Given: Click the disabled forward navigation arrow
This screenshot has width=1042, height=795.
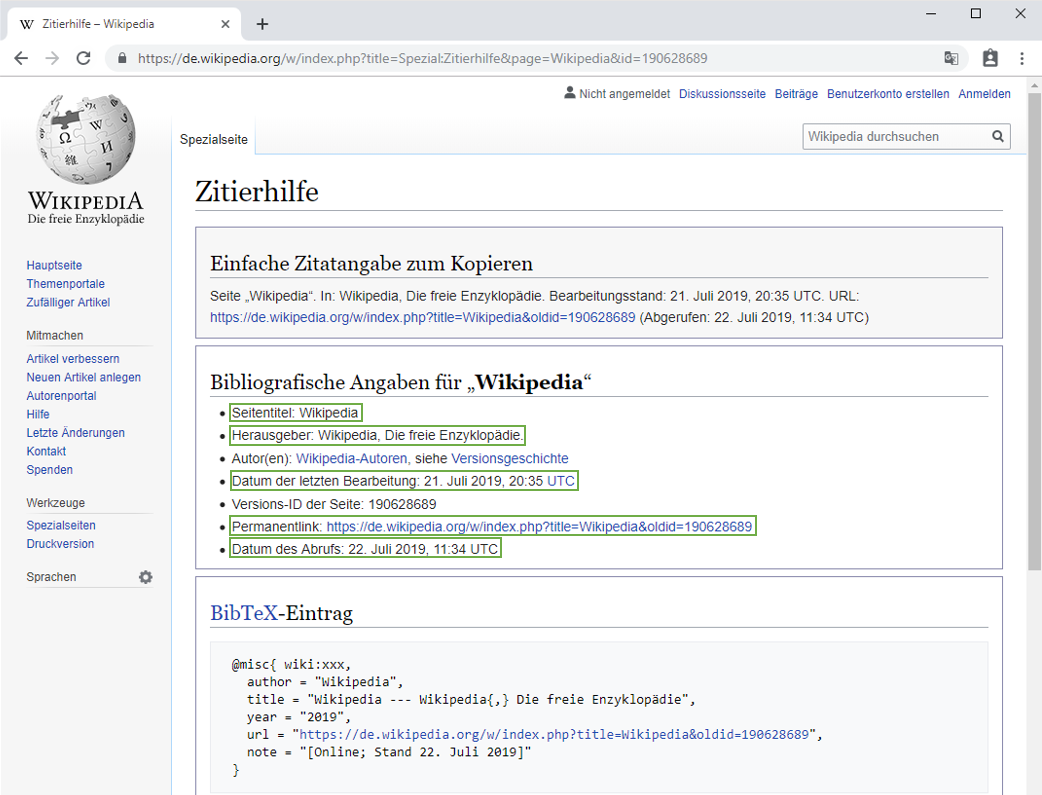Looking at the screenshot, I should click(52, 58).
